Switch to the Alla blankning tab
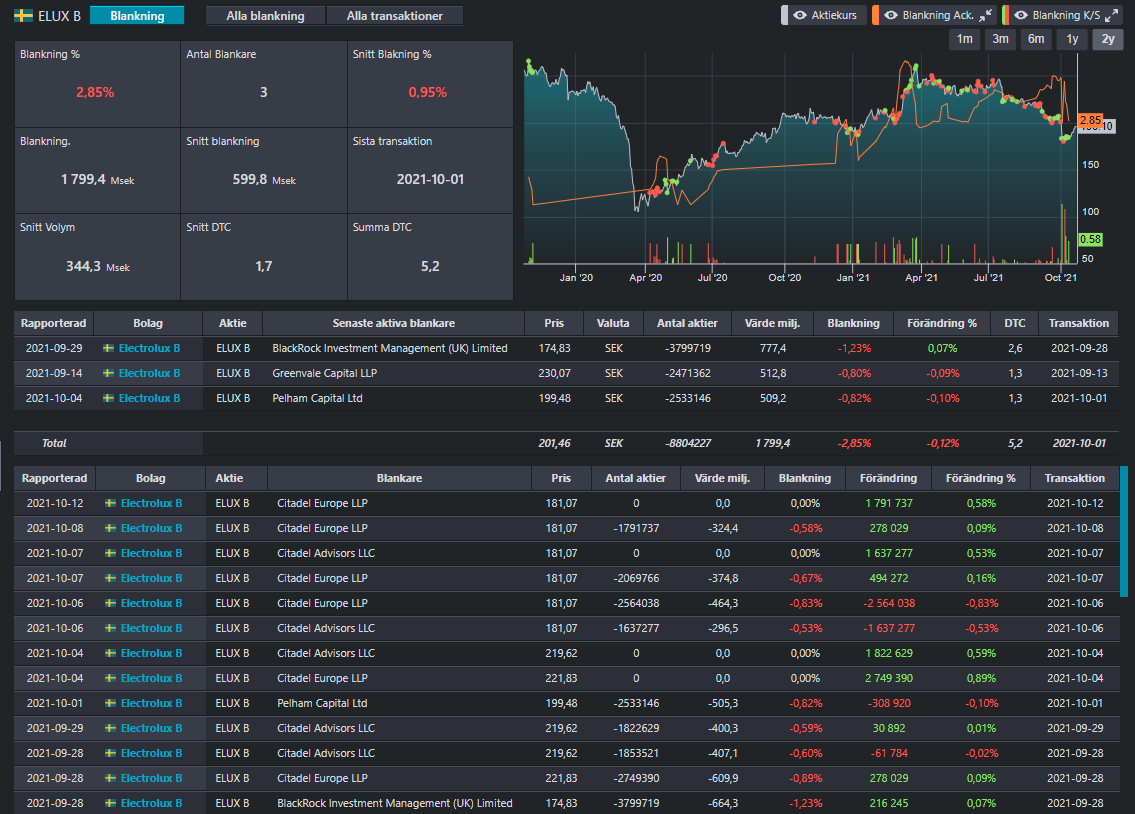 [265, 16]
